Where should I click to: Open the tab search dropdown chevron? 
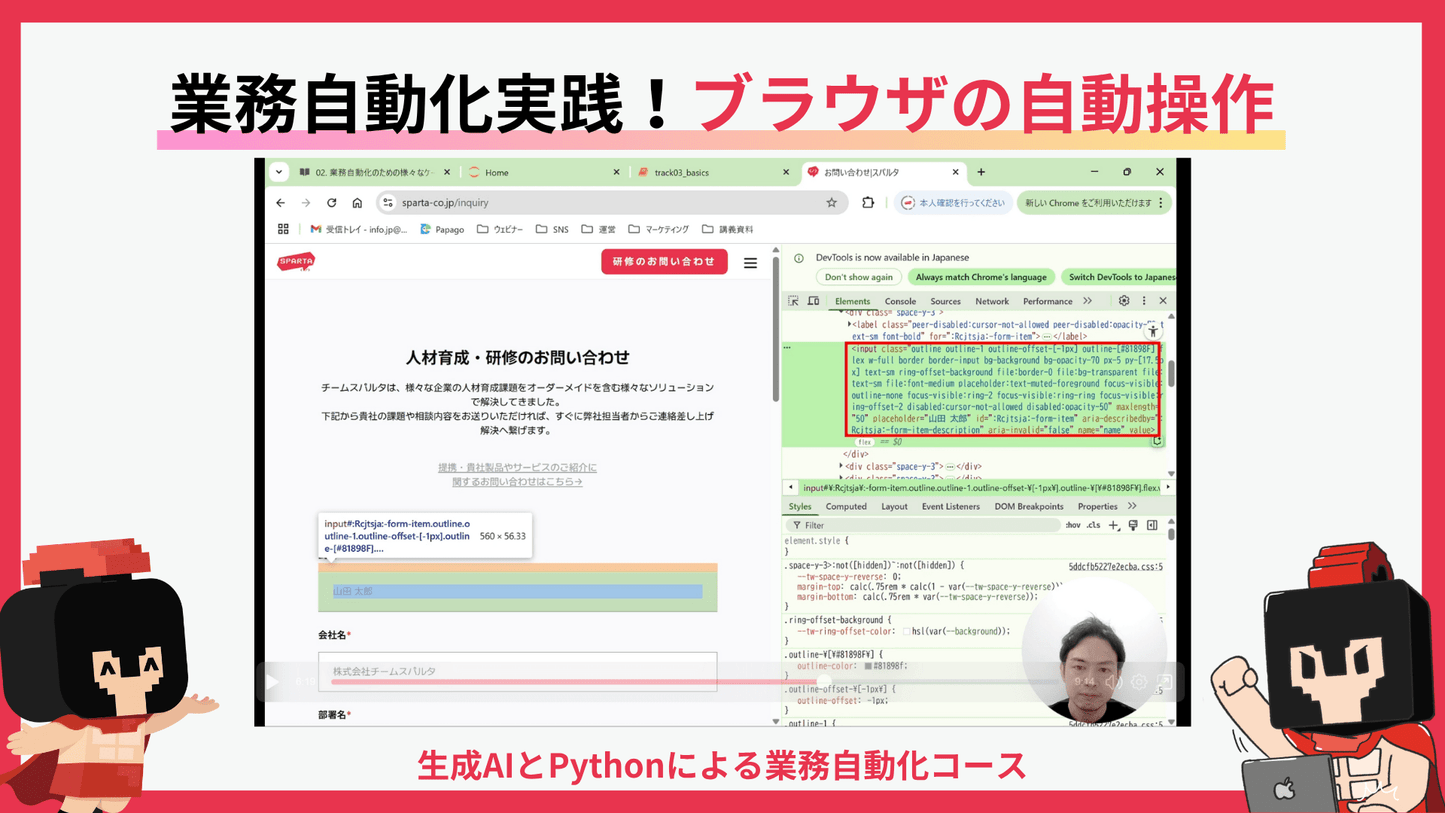[x=279, y=172]
